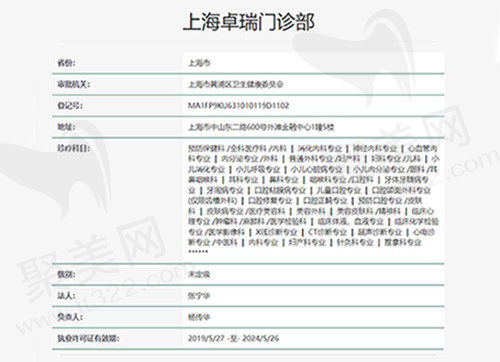
Task: Click the trailing ellipsis dots under specialties
Action: [x=198, y=252]
